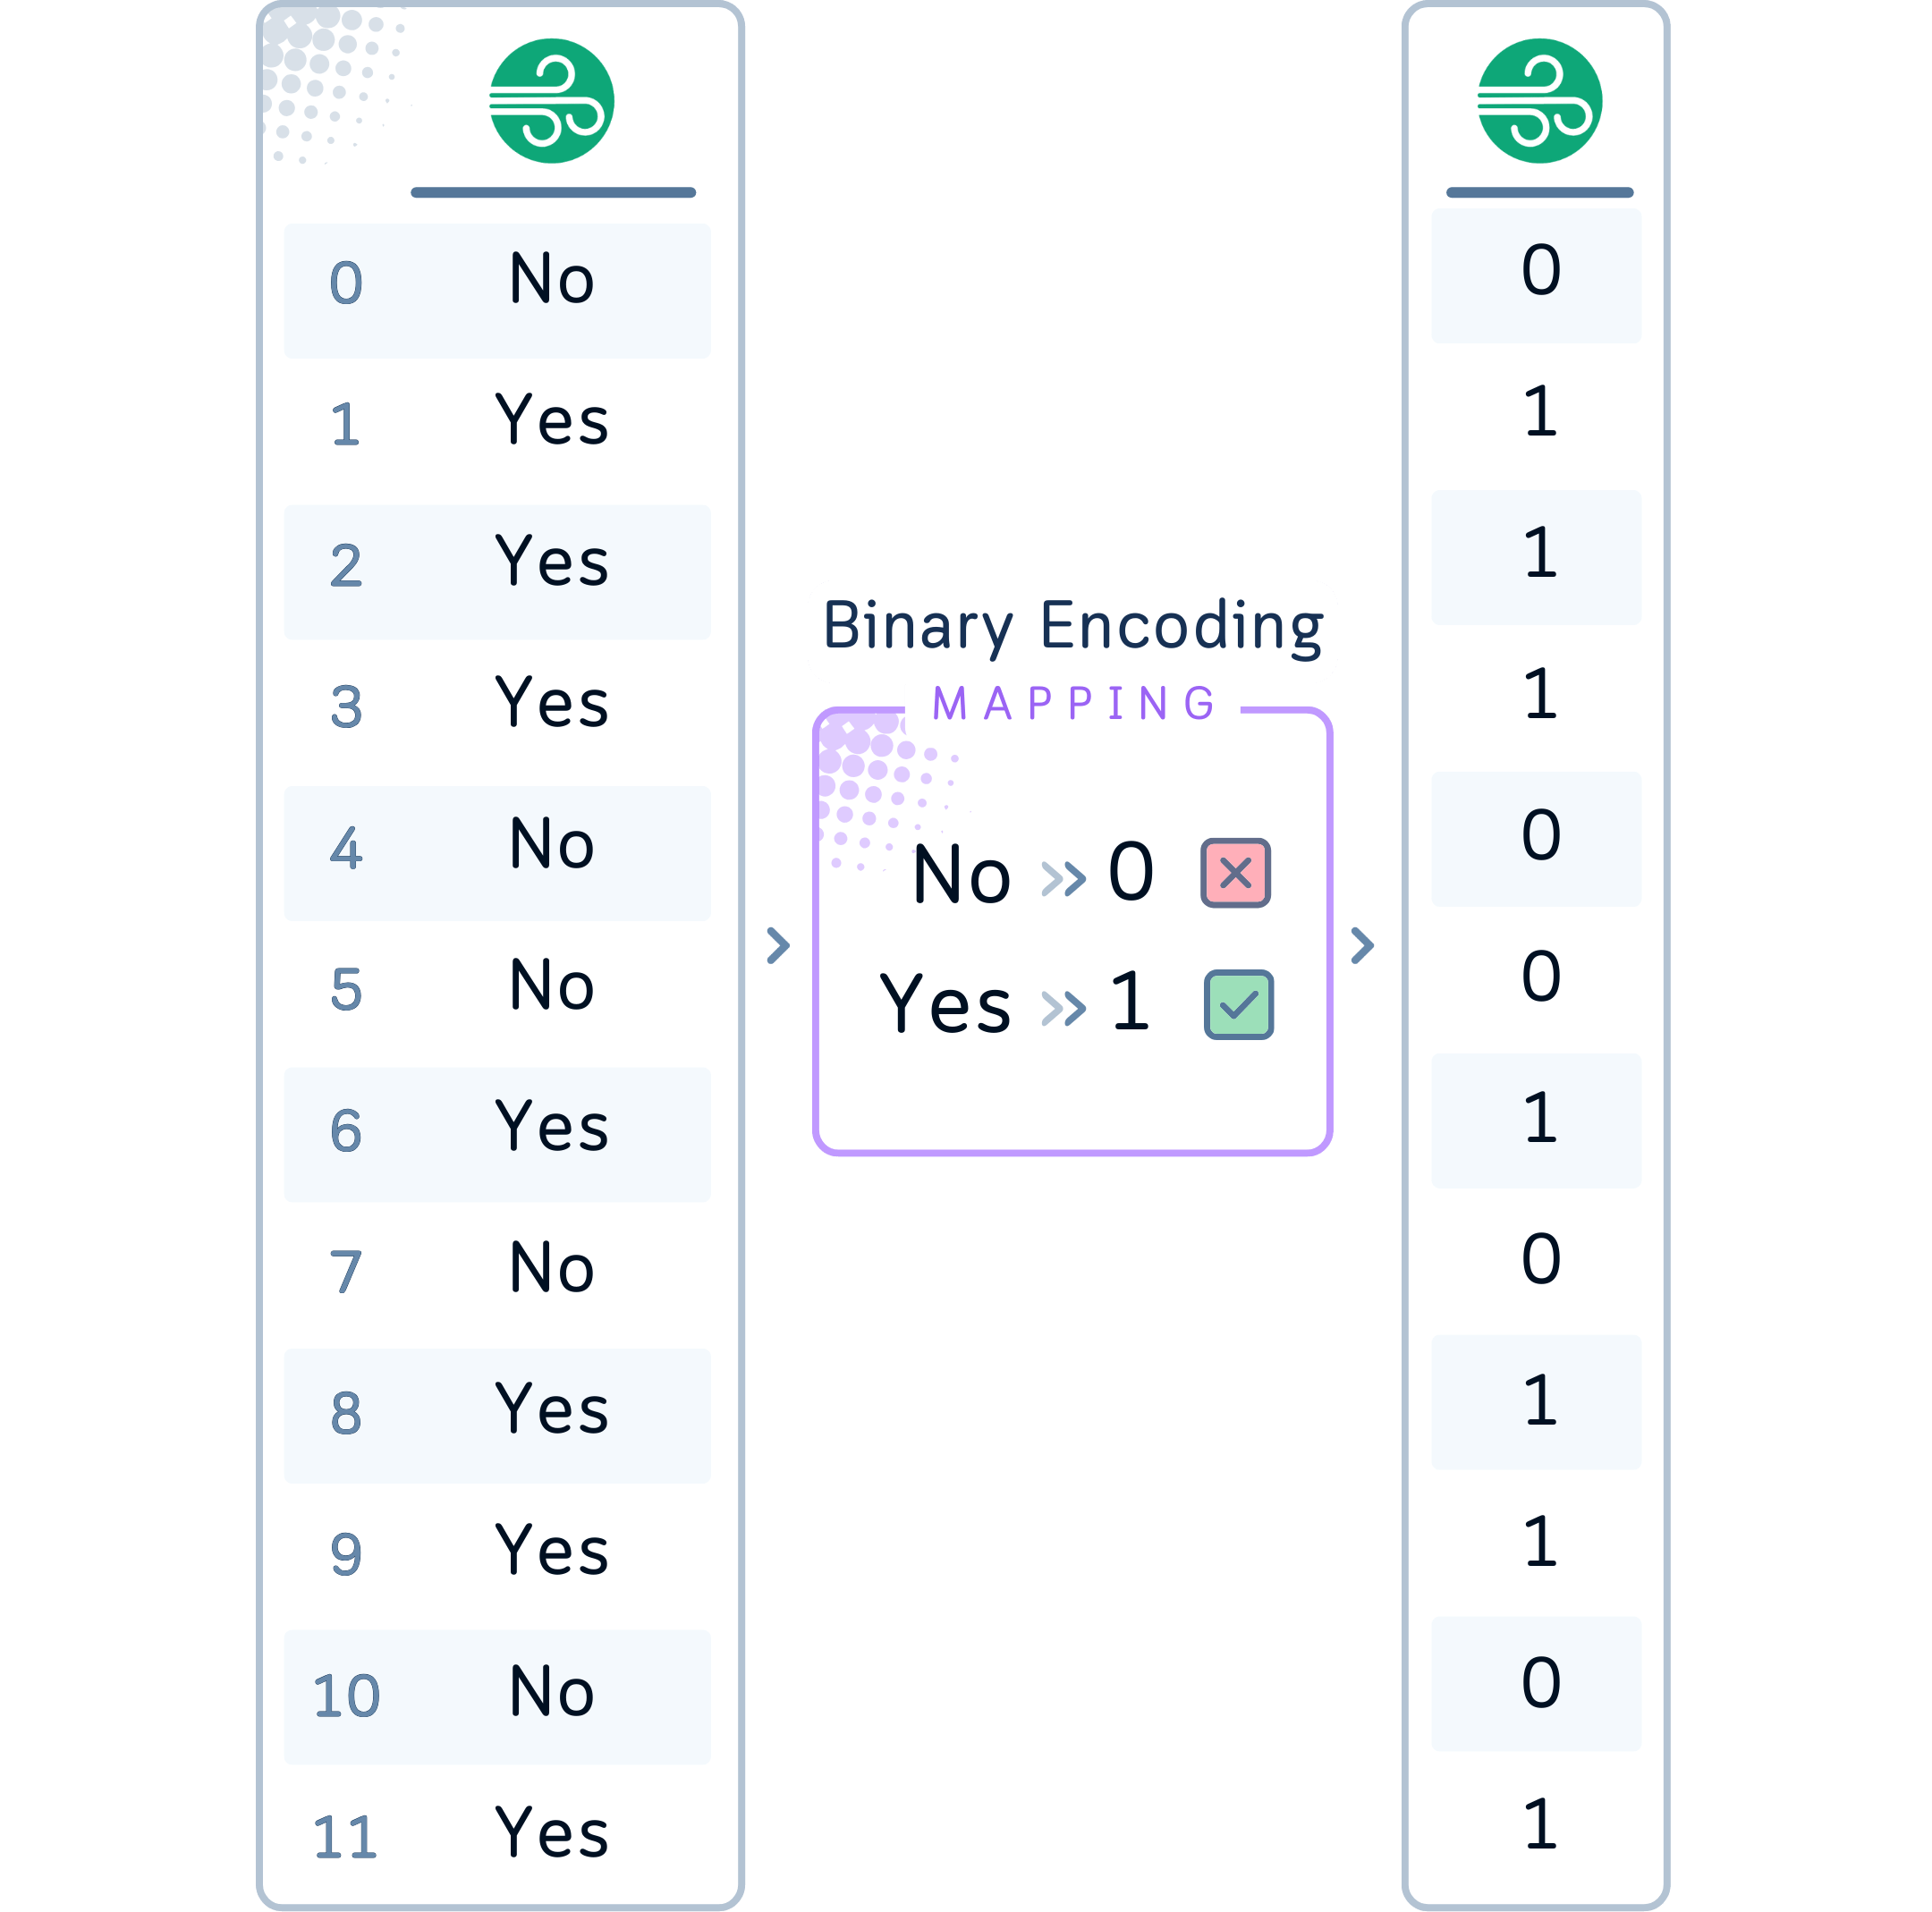Viewport: 1932px width, 1912px height.
Task: Select row 3 with value Yes
Action: coord(497,703)
